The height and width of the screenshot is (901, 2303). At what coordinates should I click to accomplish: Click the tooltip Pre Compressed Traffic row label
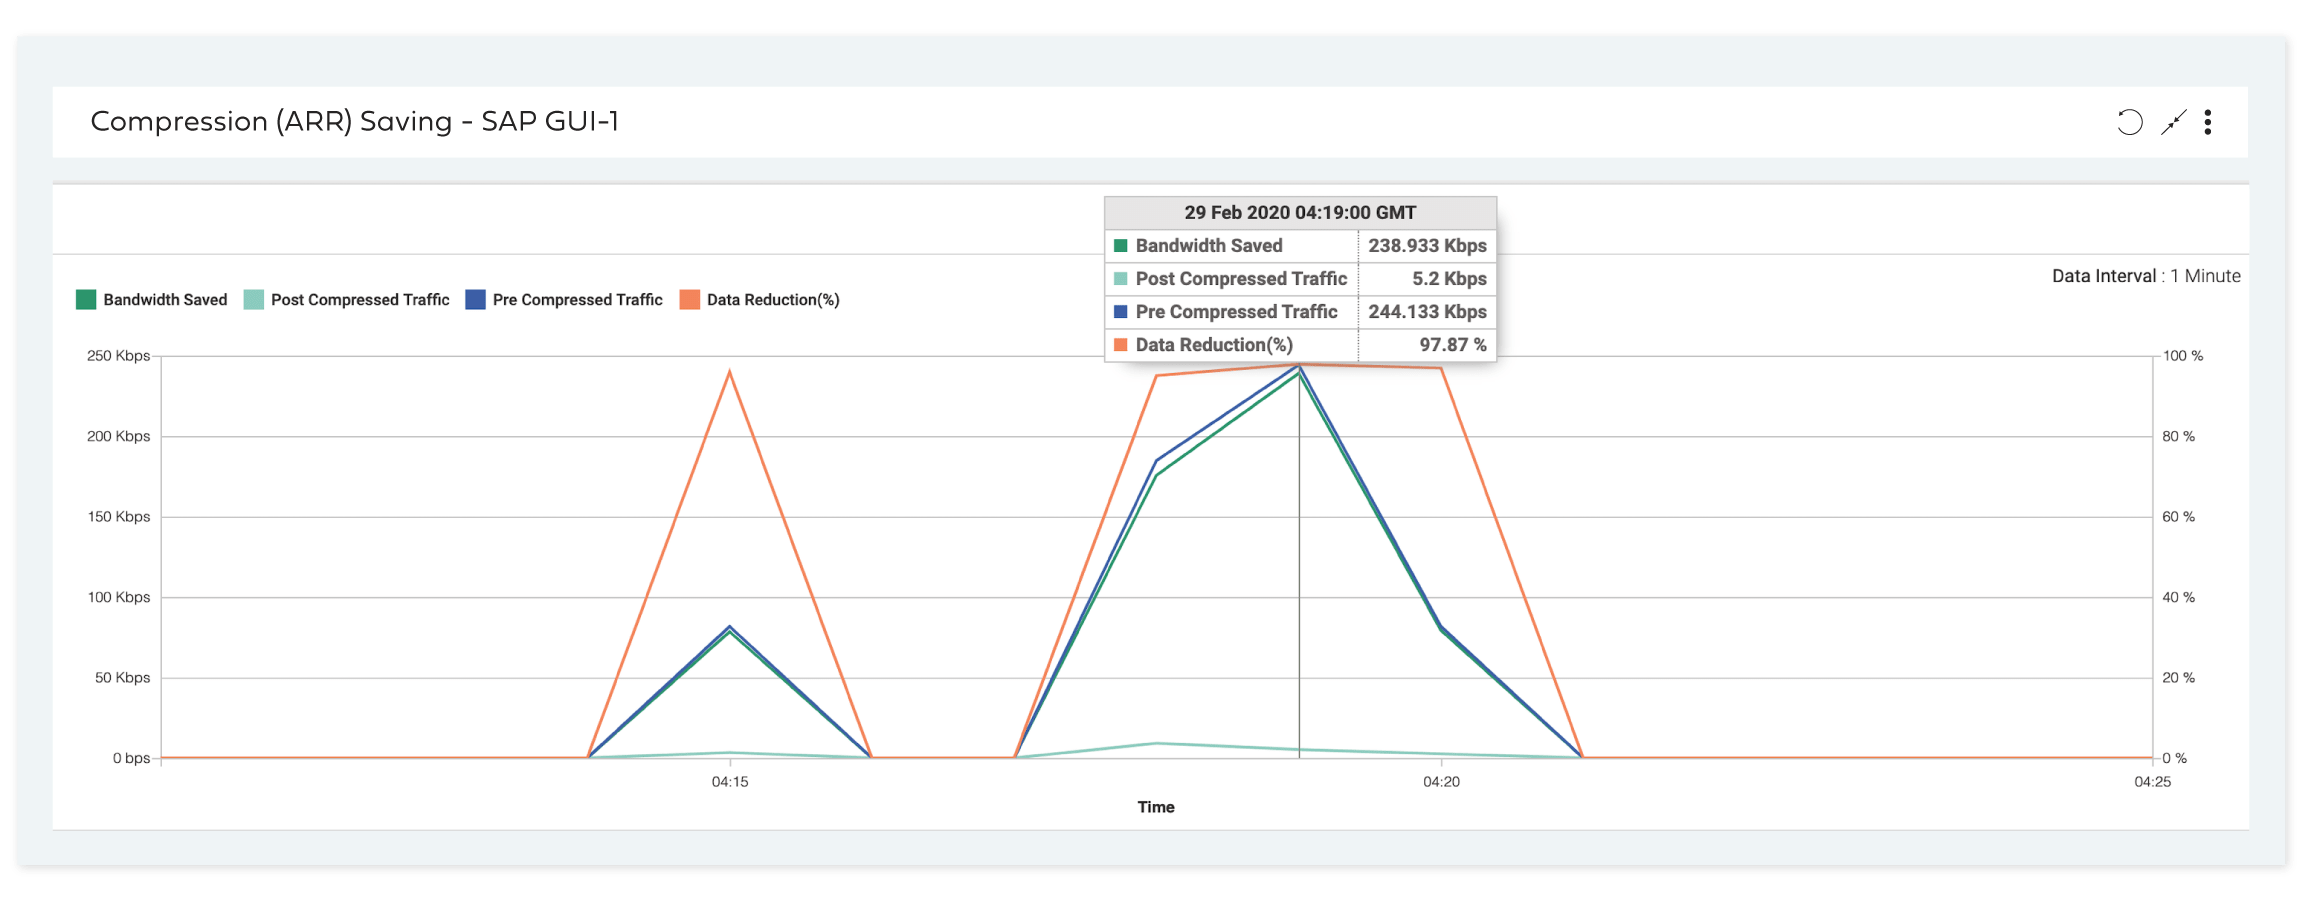click(x=1236, y=312)
